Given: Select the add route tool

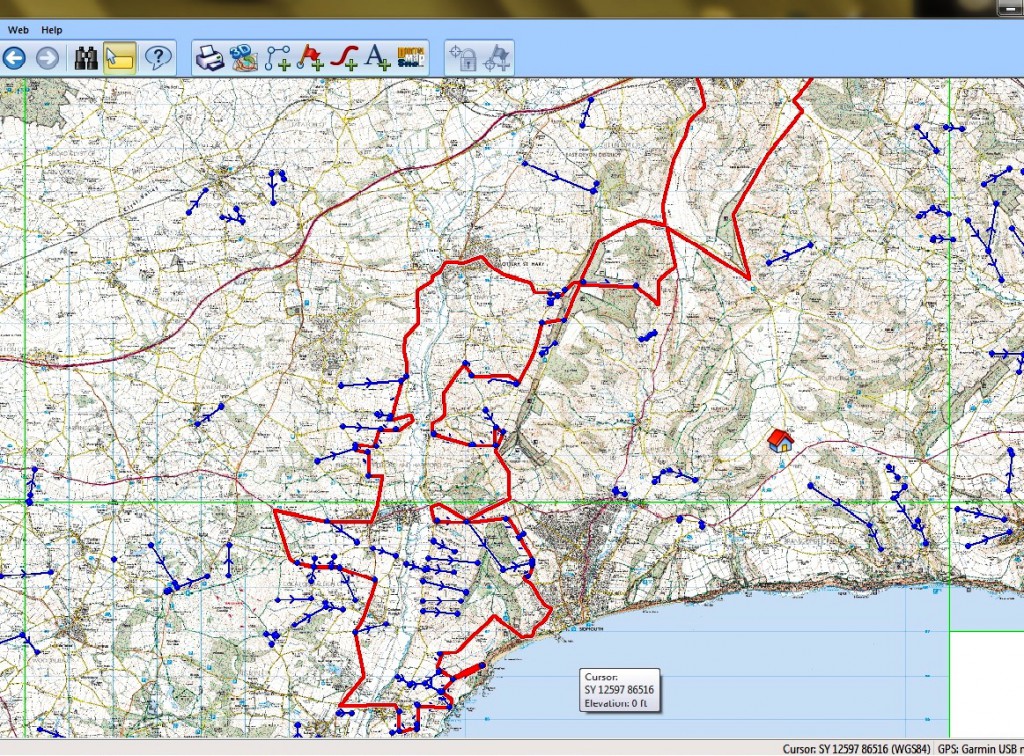Looking at the screenshot, I should pyautogui.click(x=277, y=59).
